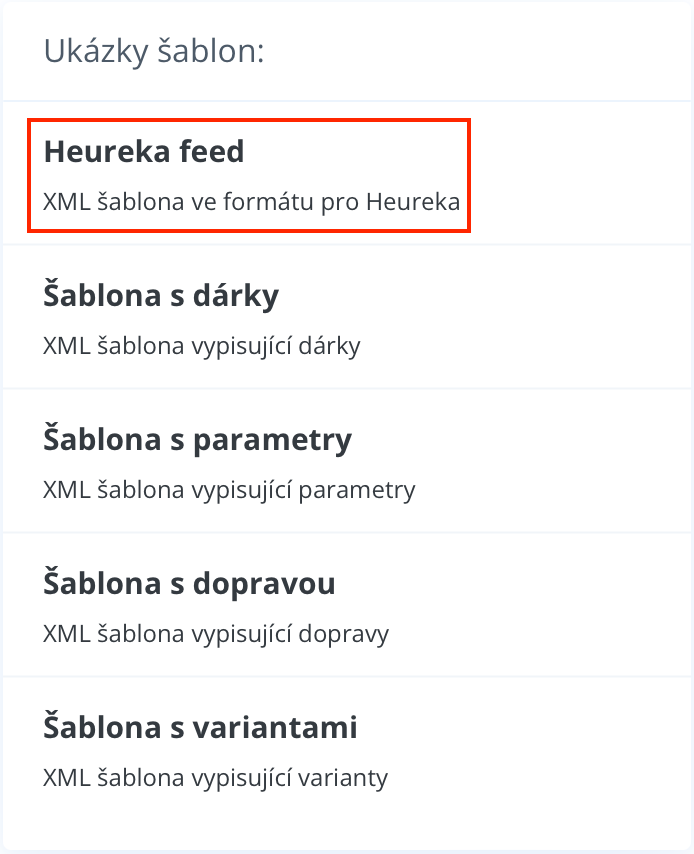The height and width of the screenshot is (854, 694).
Task: Choose the "Šablona s parametry" heading
Action: coord(197,440)
